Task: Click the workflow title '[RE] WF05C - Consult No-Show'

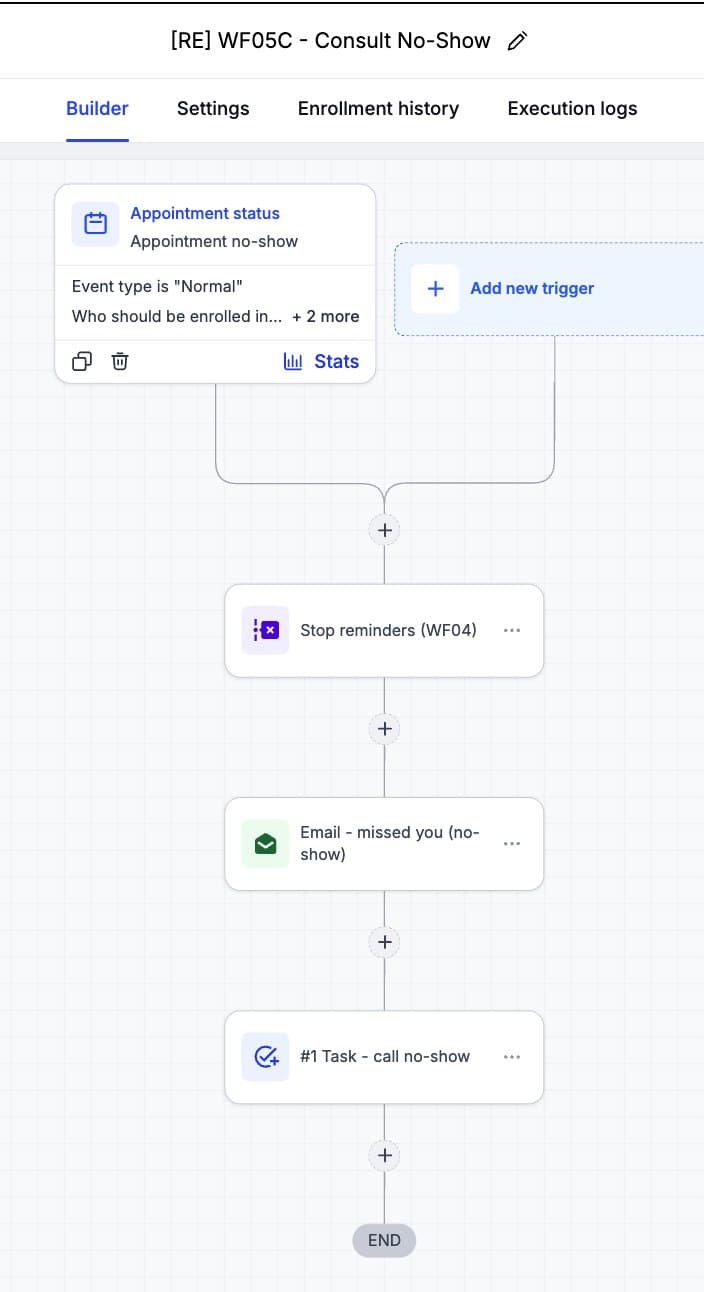Action: pyautogui.click(x=331, y=41)
